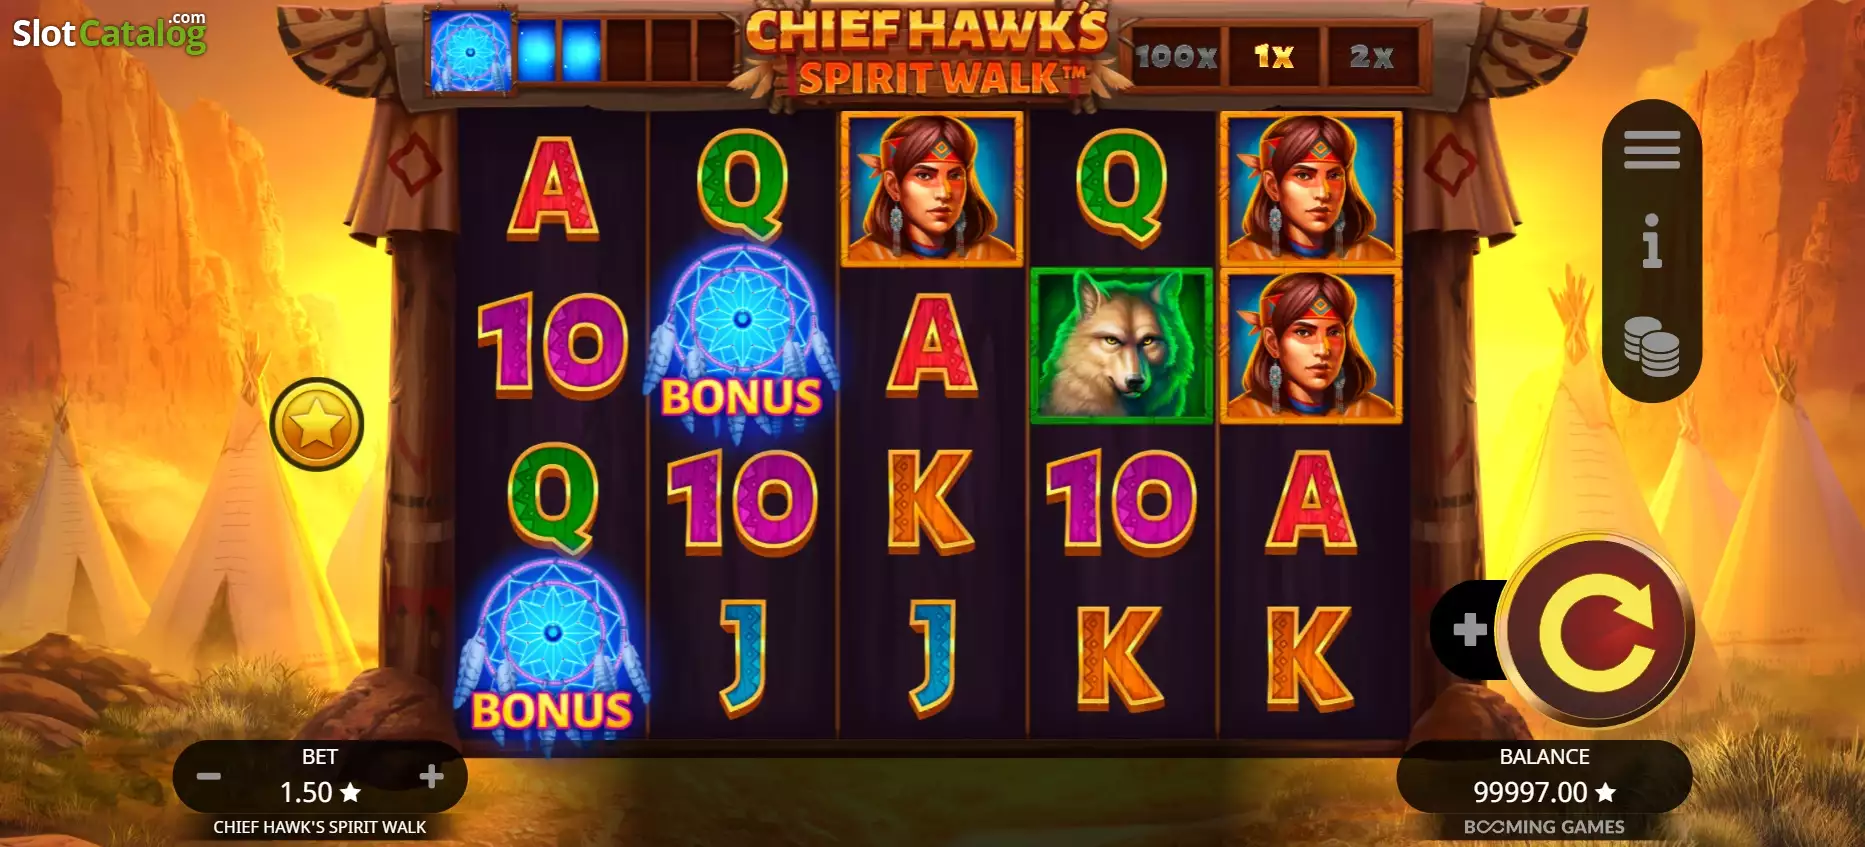
Task: Open the hamburger menu icon
Action: pos(1651,150)
